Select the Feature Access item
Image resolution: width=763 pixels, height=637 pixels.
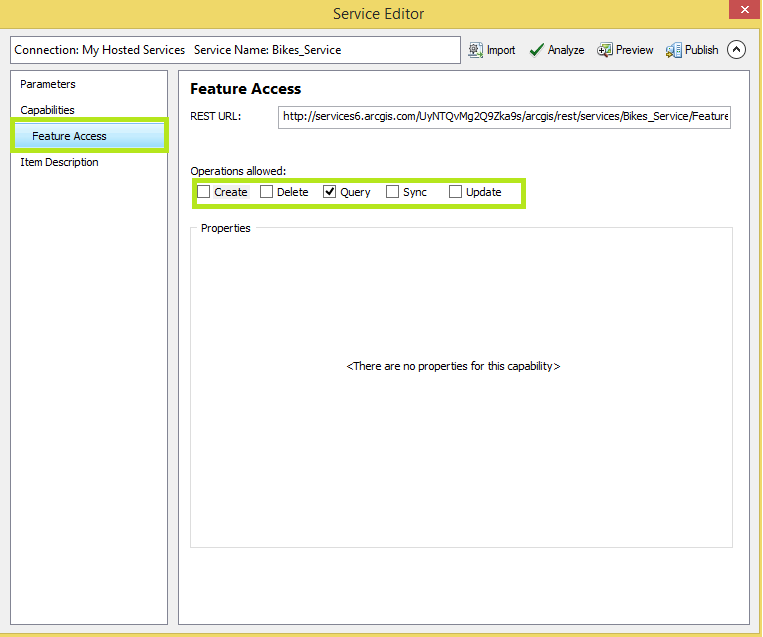point(69,136)
